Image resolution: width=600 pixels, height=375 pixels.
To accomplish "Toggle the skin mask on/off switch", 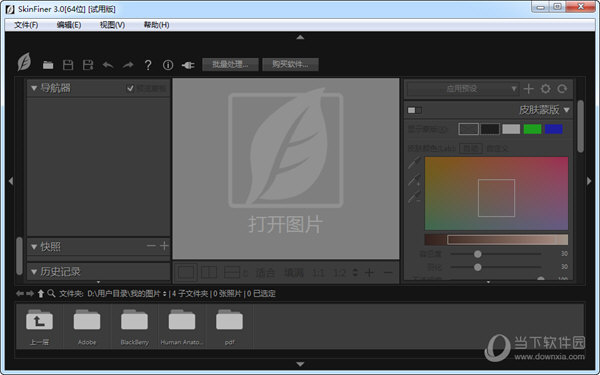I will pos(414,110).
